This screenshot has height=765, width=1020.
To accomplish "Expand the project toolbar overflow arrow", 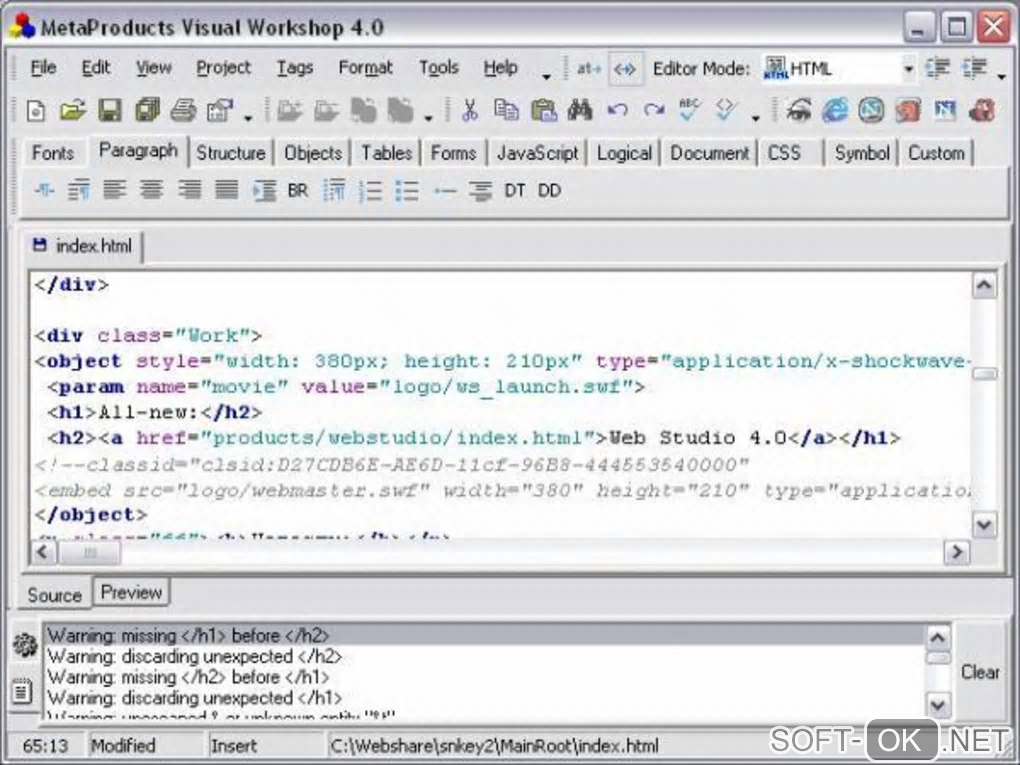I will pos(428,118).
